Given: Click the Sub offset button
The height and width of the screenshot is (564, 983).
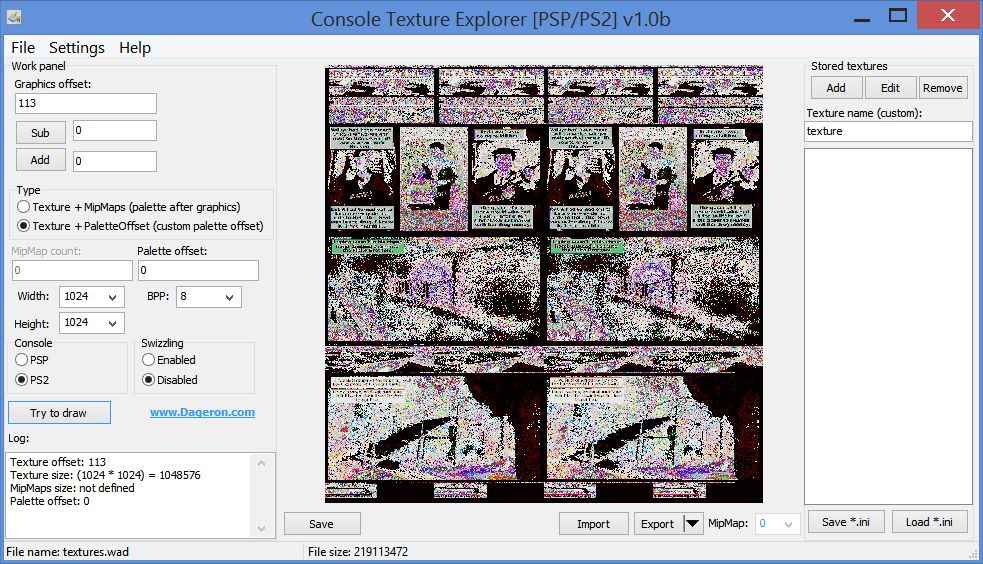Looking at the screenshot, I should pyautogui.click(x=40, y=133).
